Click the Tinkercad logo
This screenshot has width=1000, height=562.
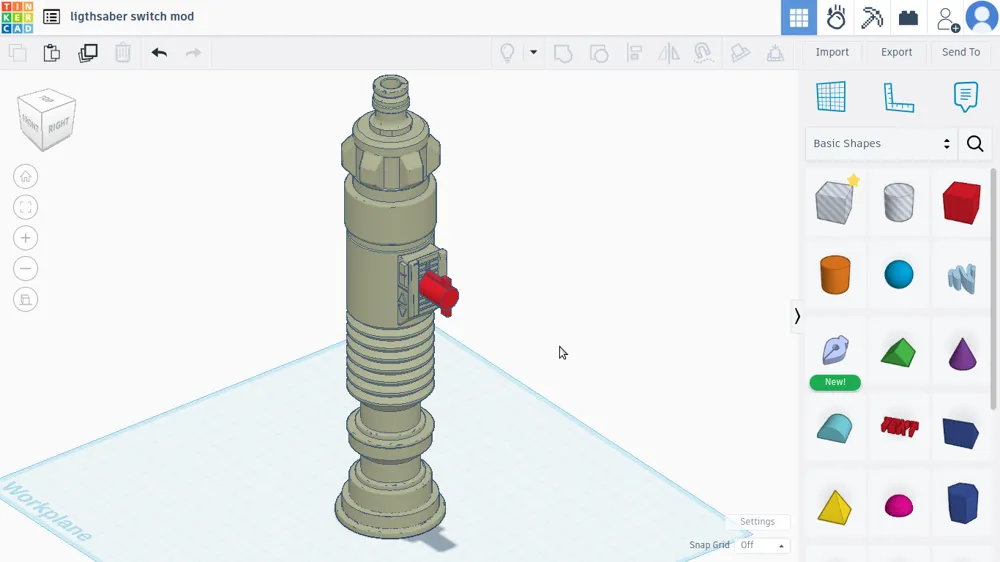pyautogui.click(x=17, y=17)
